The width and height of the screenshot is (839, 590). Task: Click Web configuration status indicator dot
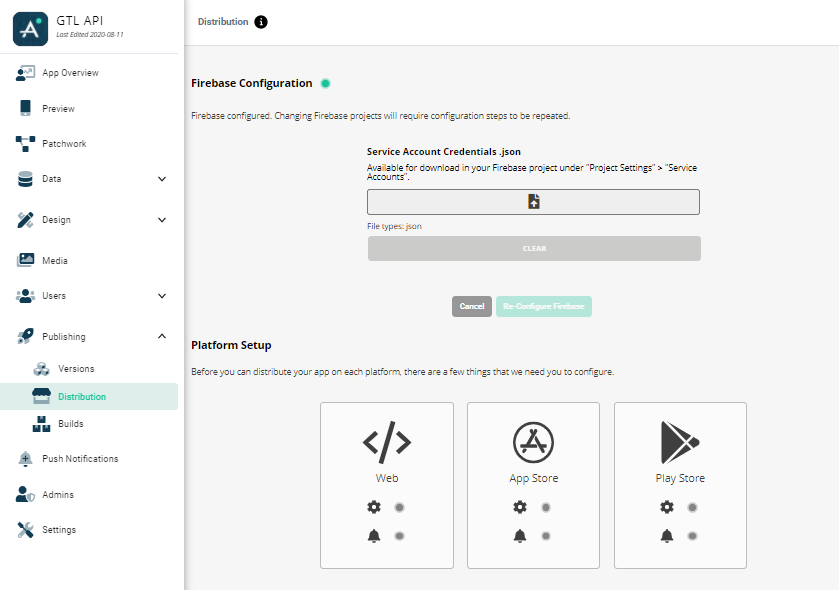(x=399, y=507)
